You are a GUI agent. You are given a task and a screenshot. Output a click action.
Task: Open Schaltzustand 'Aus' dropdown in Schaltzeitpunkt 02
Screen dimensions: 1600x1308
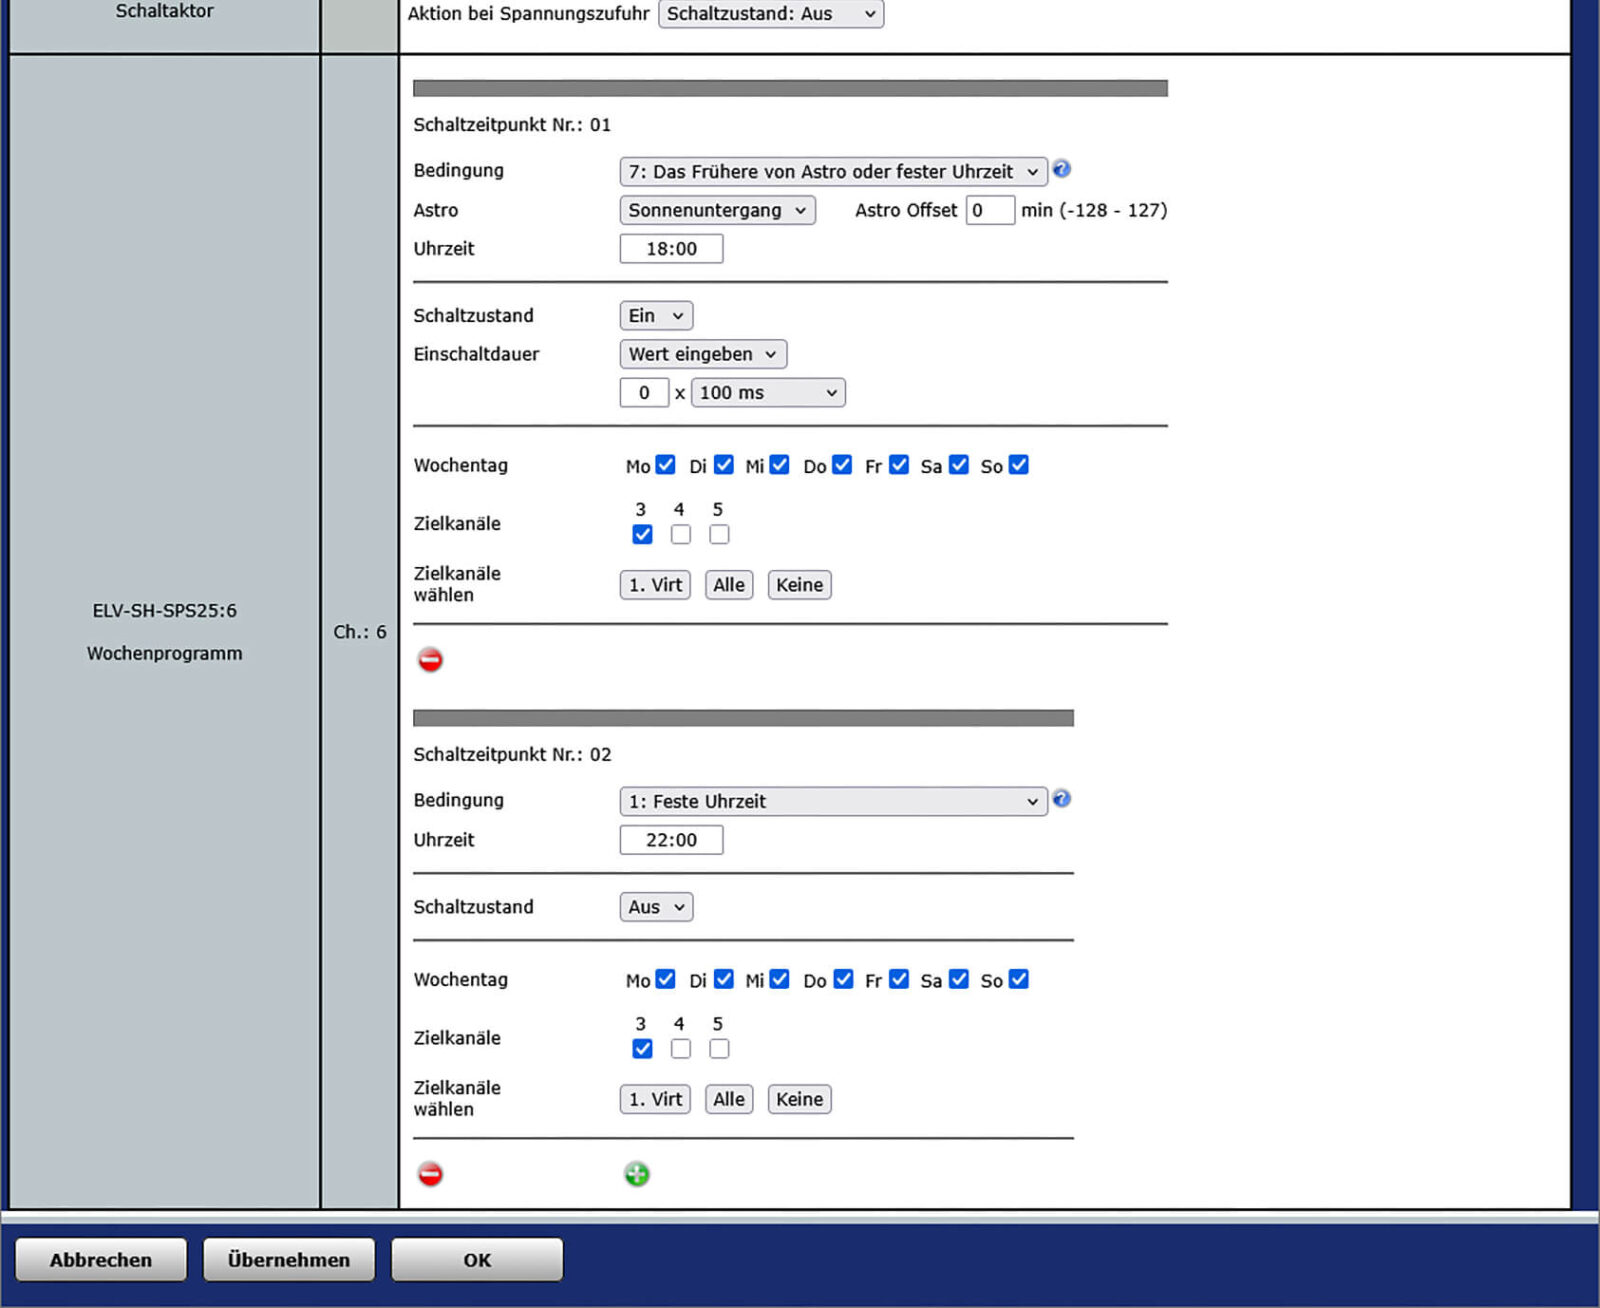(x=655, y=907)
